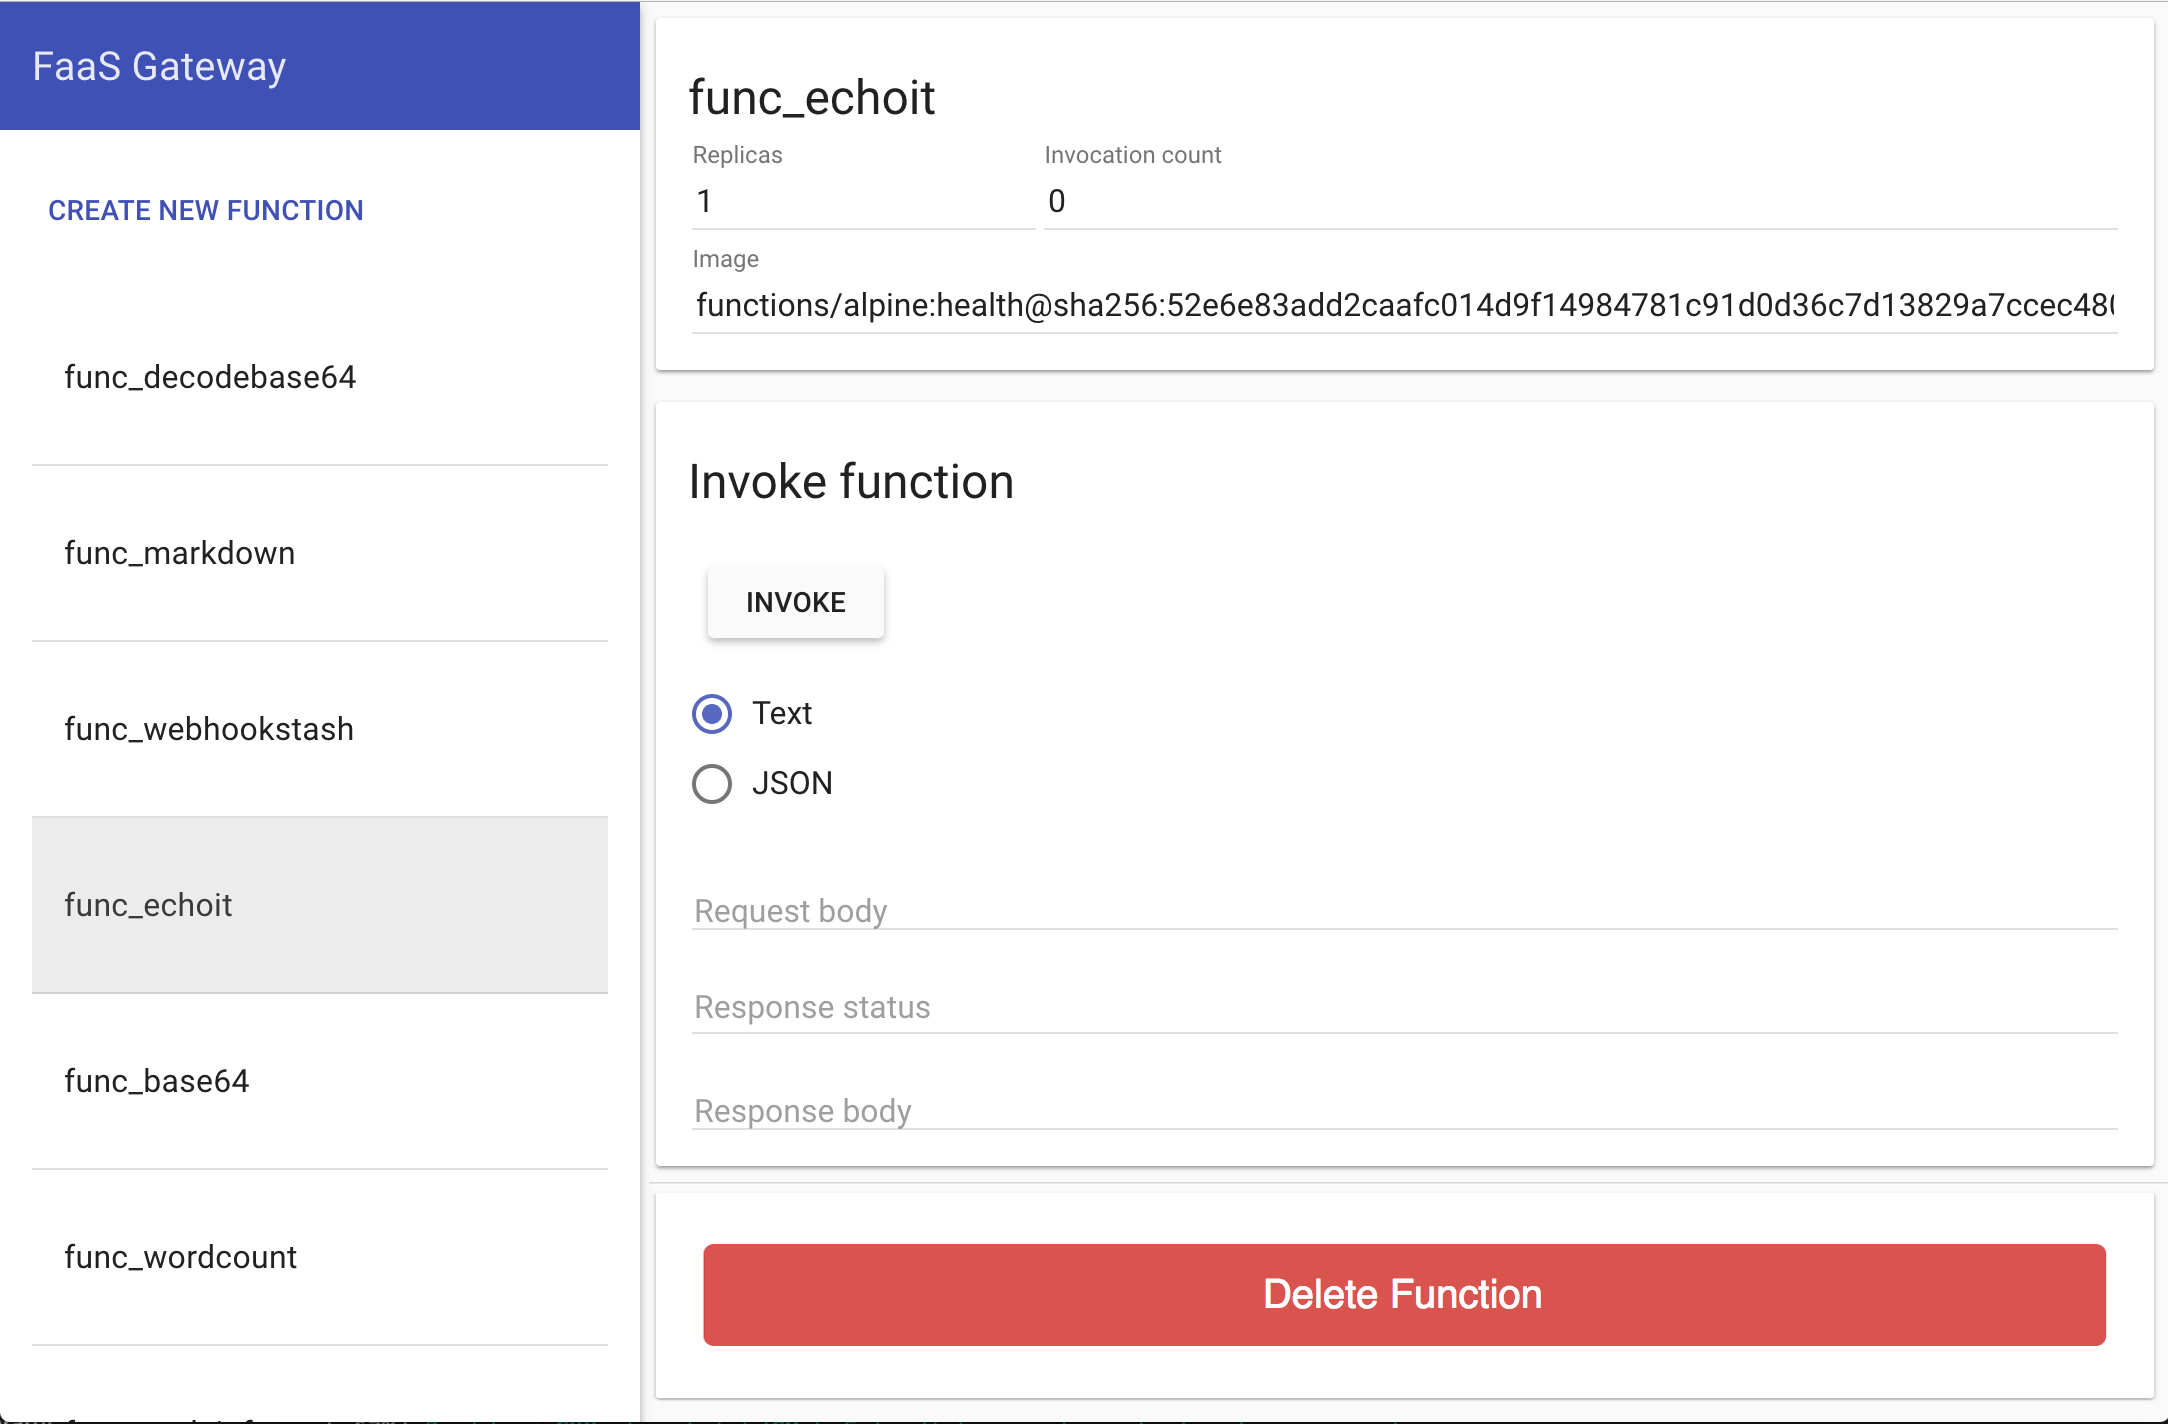Click the Replicas value field
Screen dimensions: 2168x1424
(864, 202)
